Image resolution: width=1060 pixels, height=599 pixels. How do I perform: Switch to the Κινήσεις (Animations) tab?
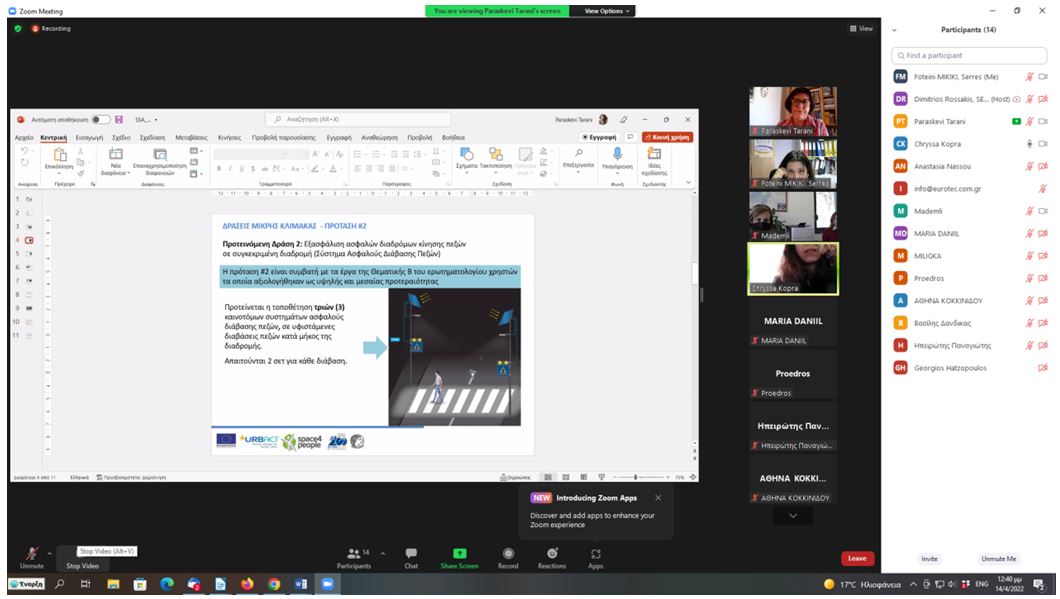(x=229, y=137)
